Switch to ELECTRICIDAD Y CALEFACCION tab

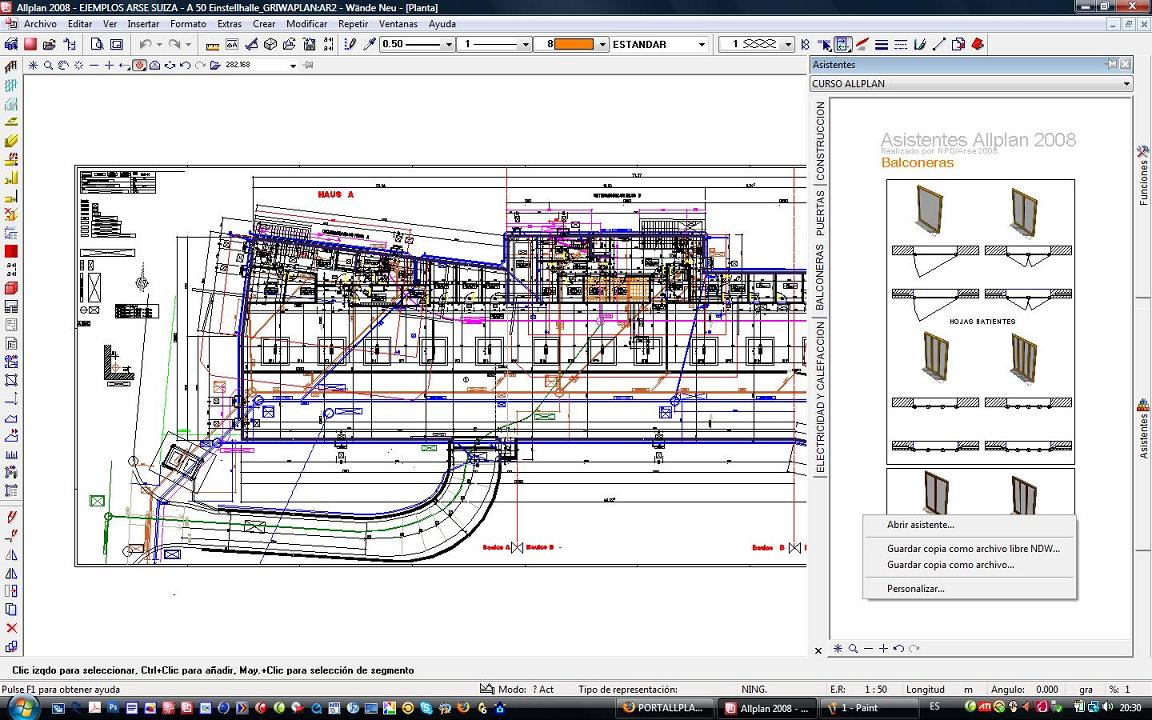point(821,397)
